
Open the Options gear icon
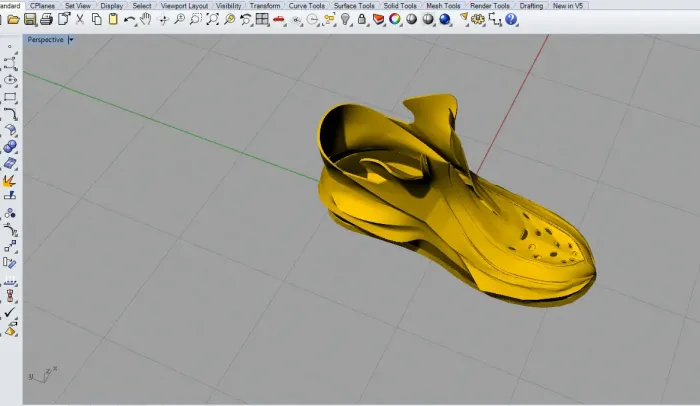pos(478,20)
